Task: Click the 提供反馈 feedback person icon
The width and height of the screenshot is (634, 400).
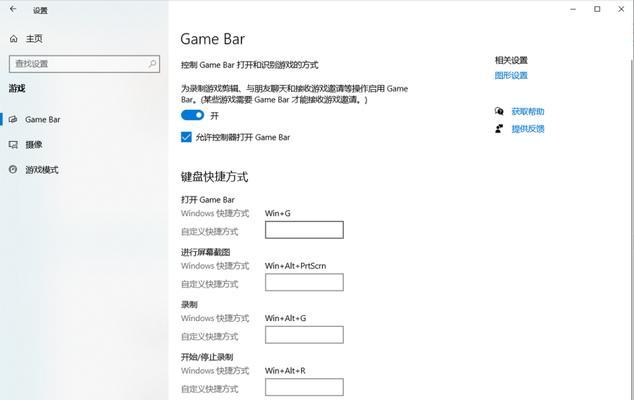Action: [499, 129]
